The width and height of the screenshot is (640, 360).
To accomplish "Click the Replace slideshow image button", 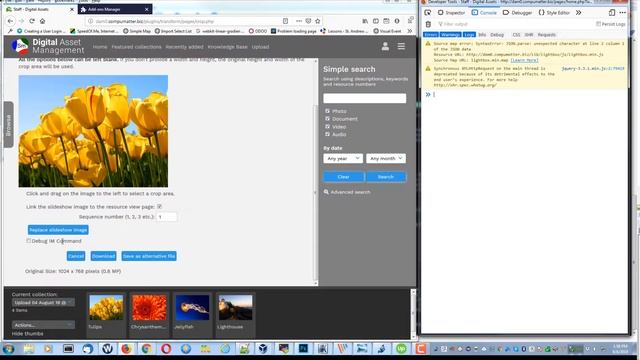I will 58,230.
